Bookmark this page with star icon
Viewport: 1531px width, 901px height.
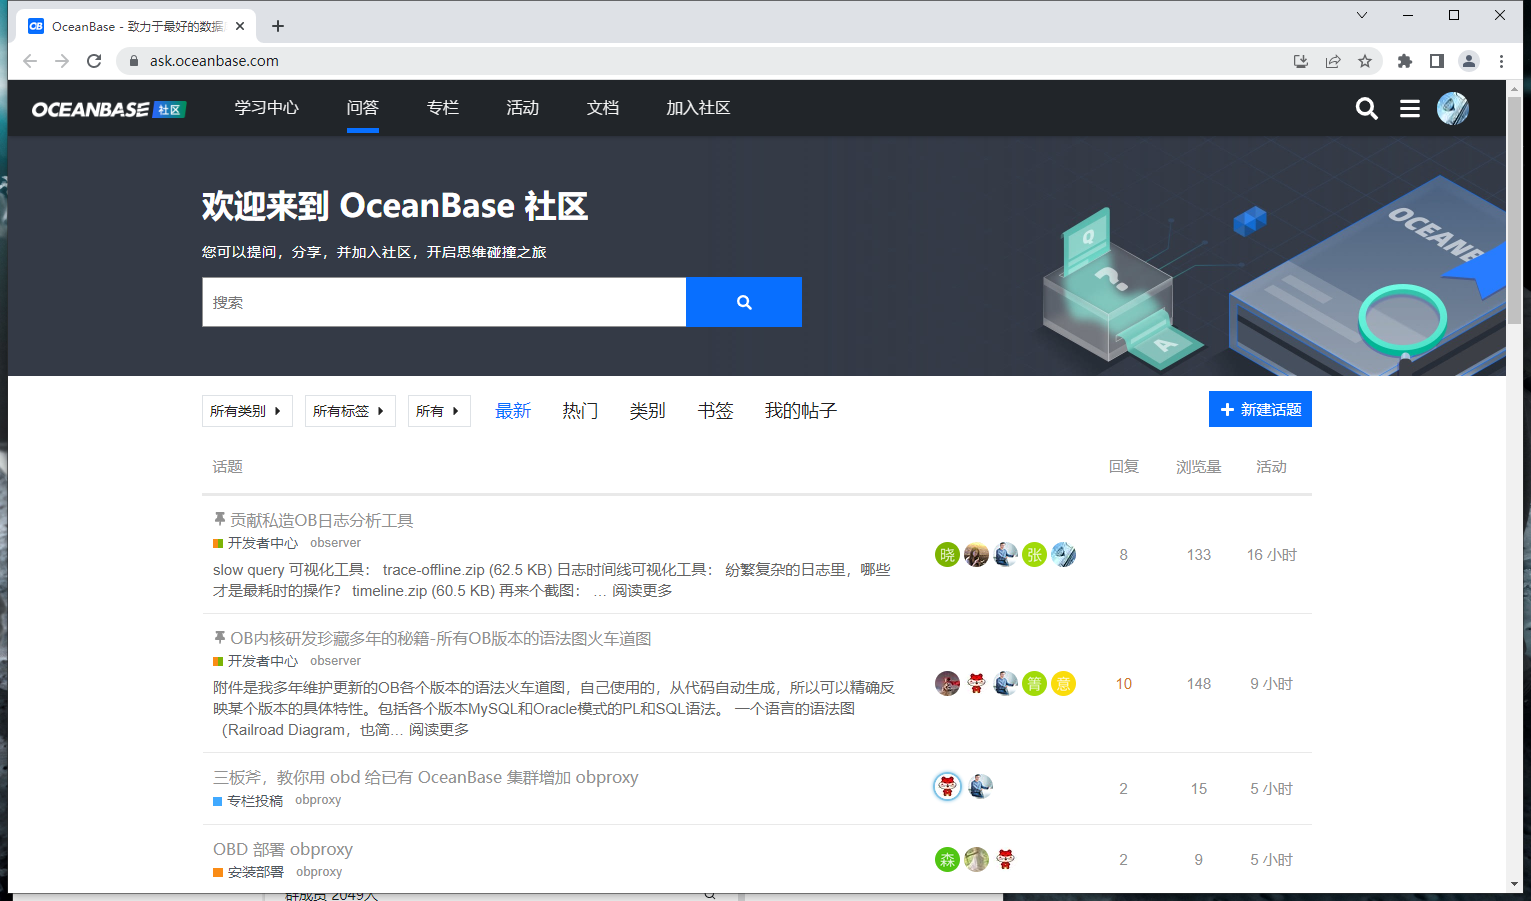tap(1365, 61)
